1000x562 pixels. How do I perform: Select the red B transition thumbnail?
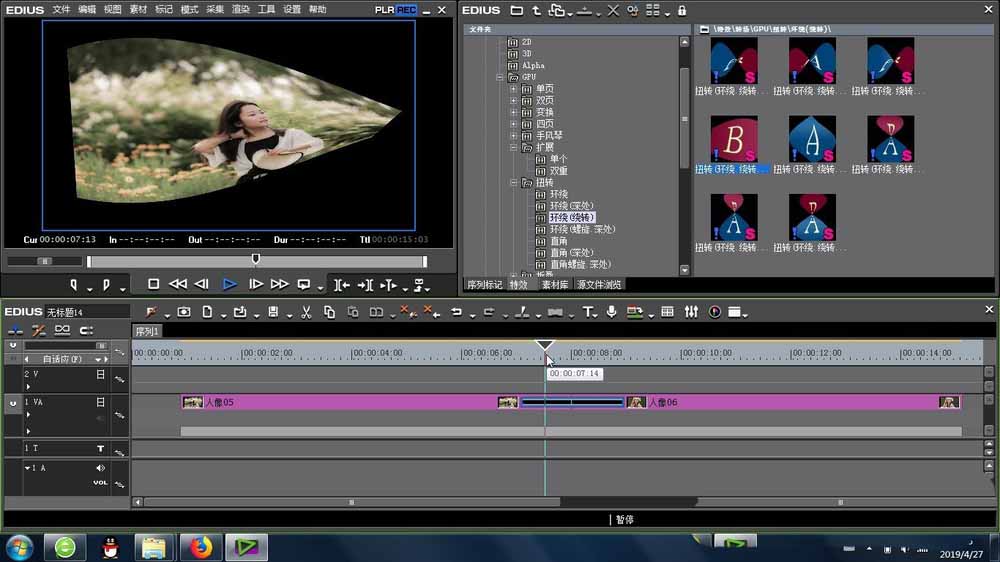[x=734, y=139]
